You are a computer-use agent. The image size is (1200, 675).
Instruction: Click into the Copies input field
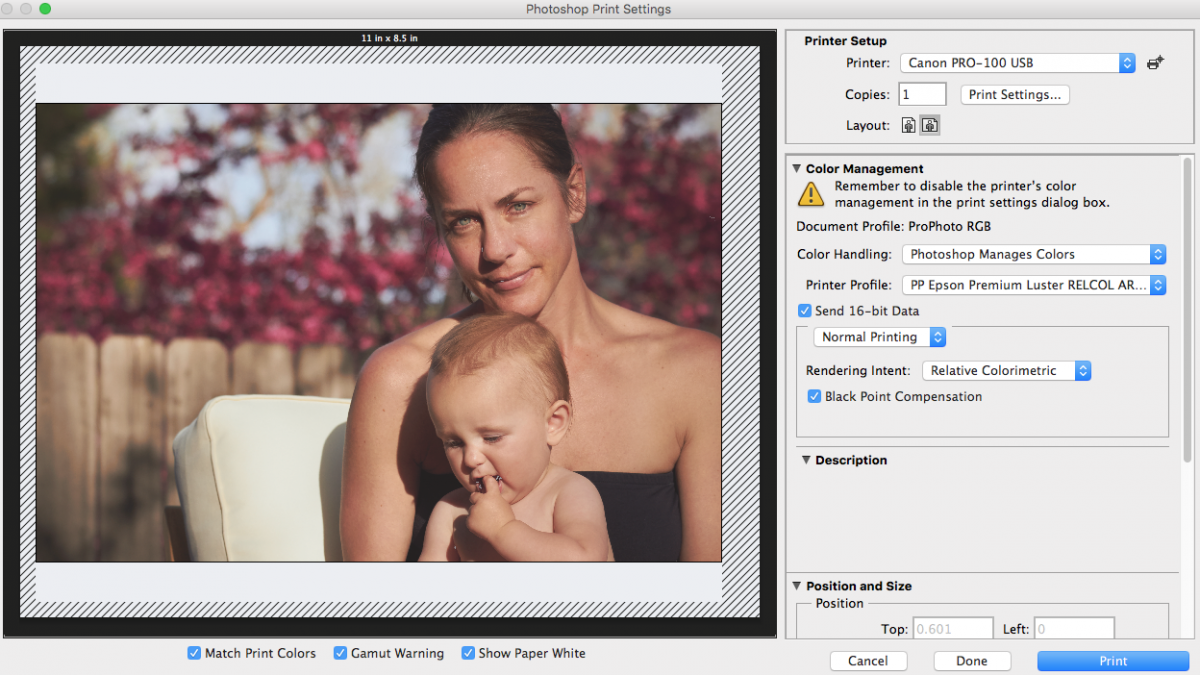[921, 95]
